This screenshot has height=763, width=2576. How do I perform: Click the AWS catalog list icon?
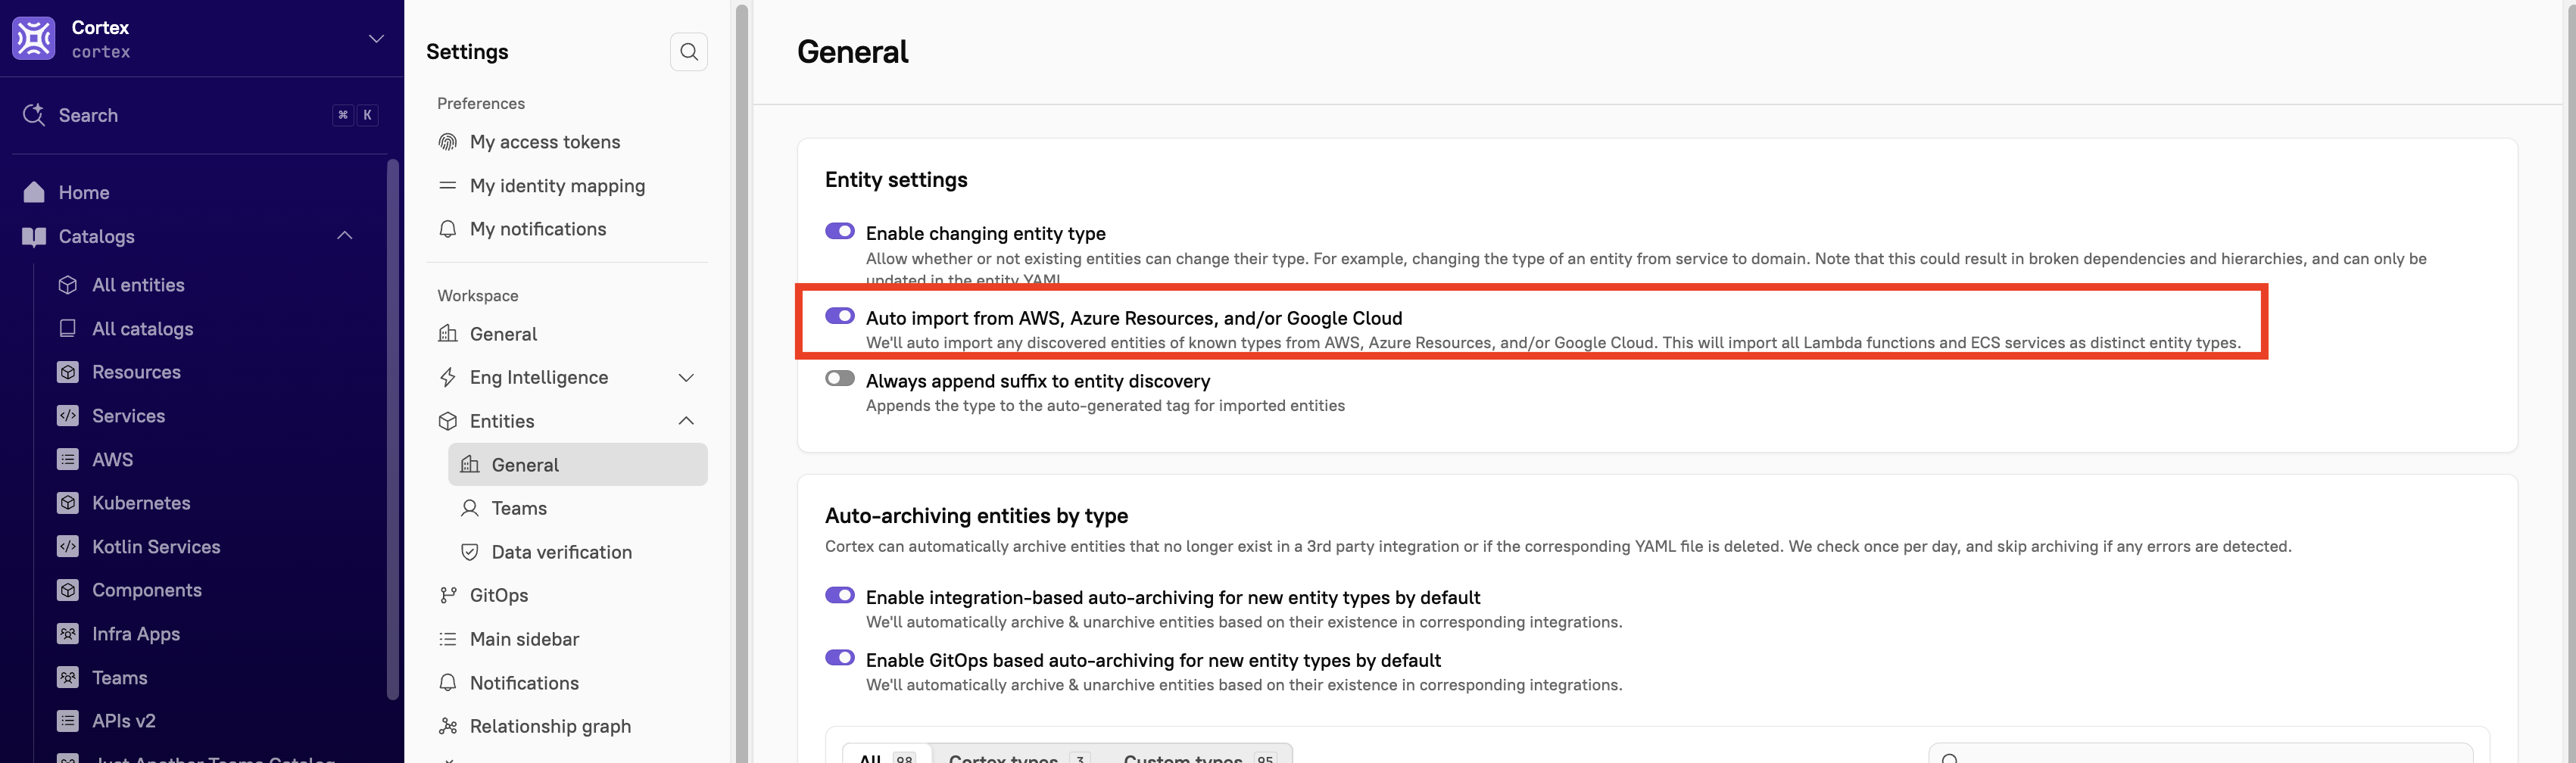[x=68, y=460]
